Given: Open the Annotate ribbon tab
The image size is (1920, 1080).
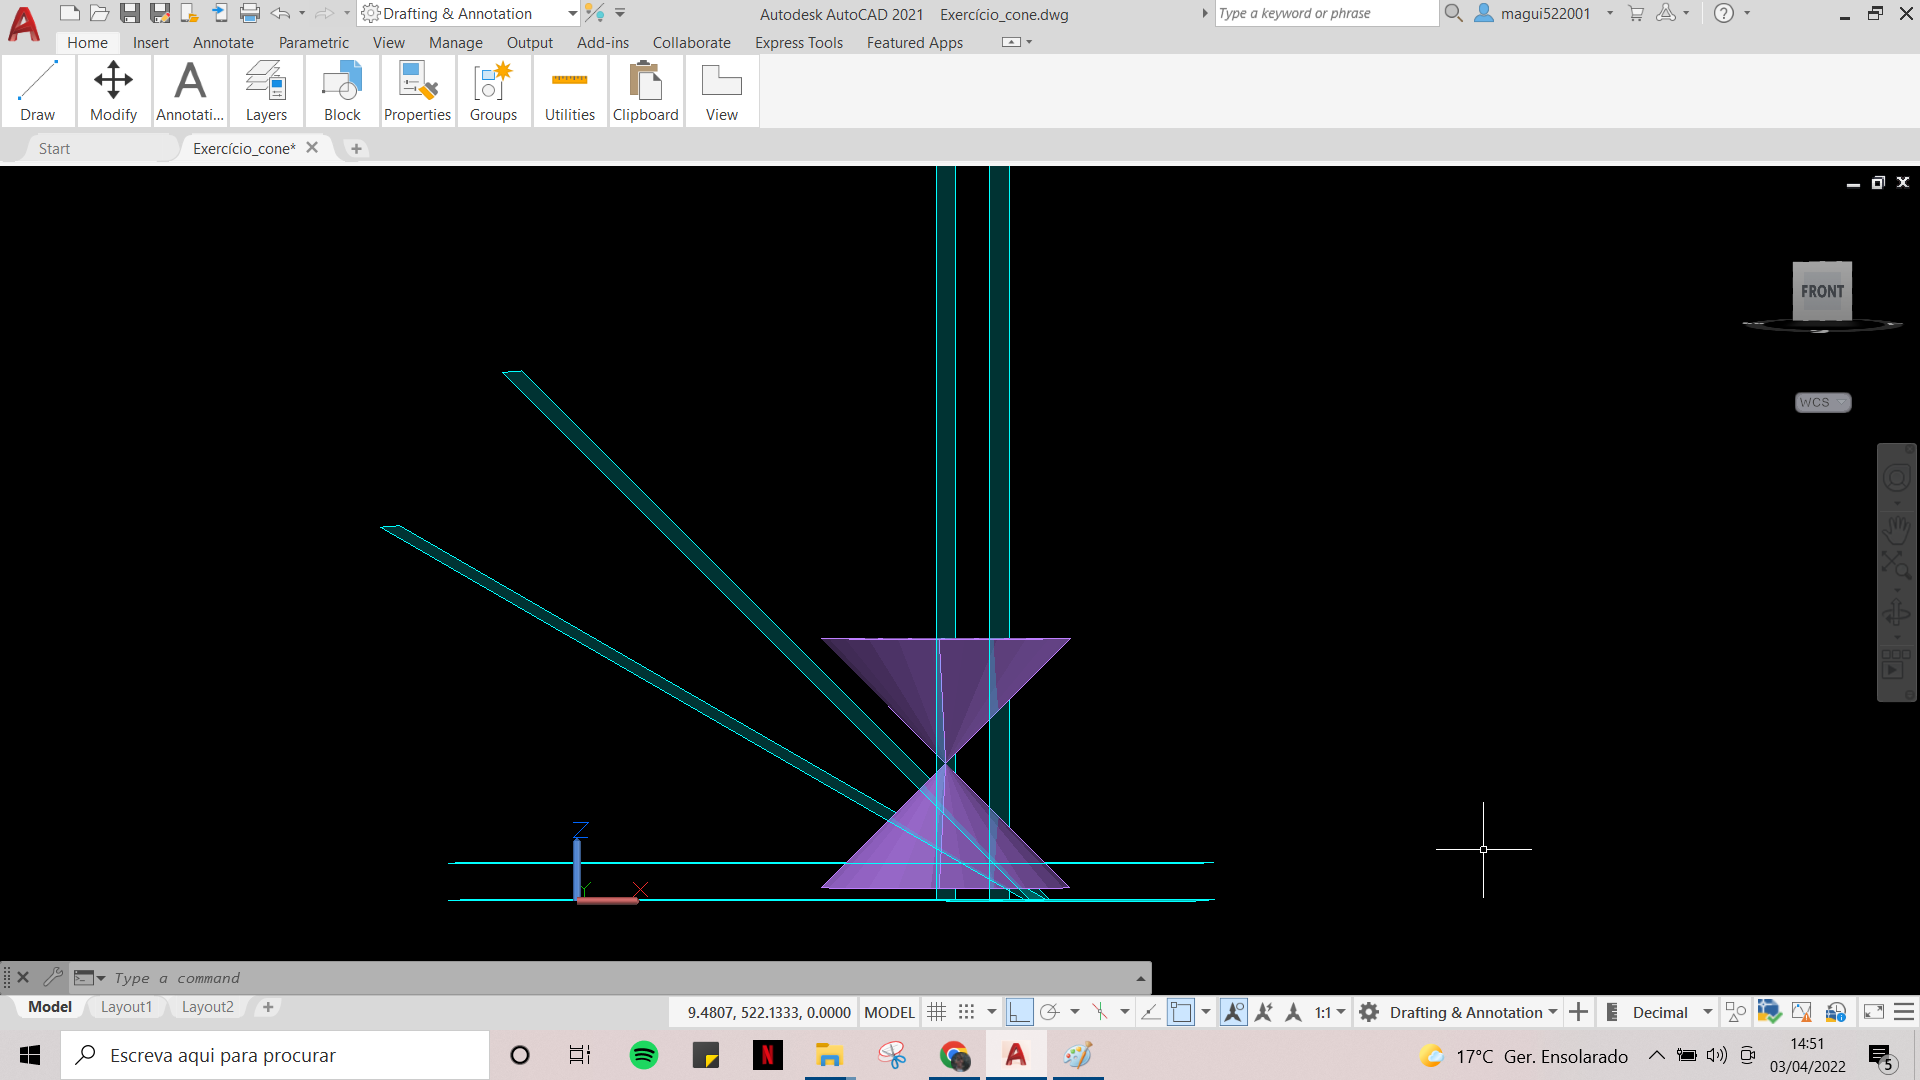Looking at the screenshot, I should click(222, 42).
